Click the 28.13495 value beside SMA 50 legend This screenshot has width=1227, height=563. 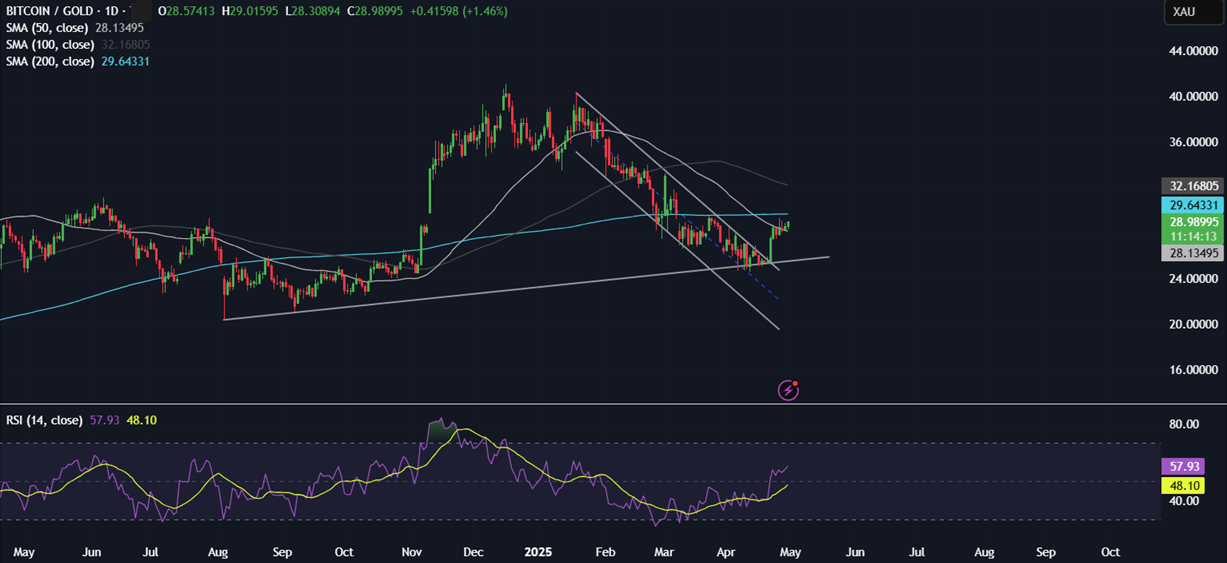tap(119, 28)
